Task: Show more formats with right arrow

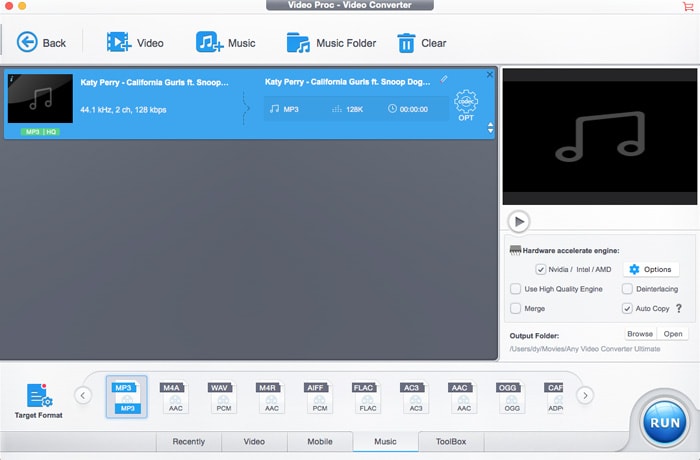Action: click(x=585, y=395)
